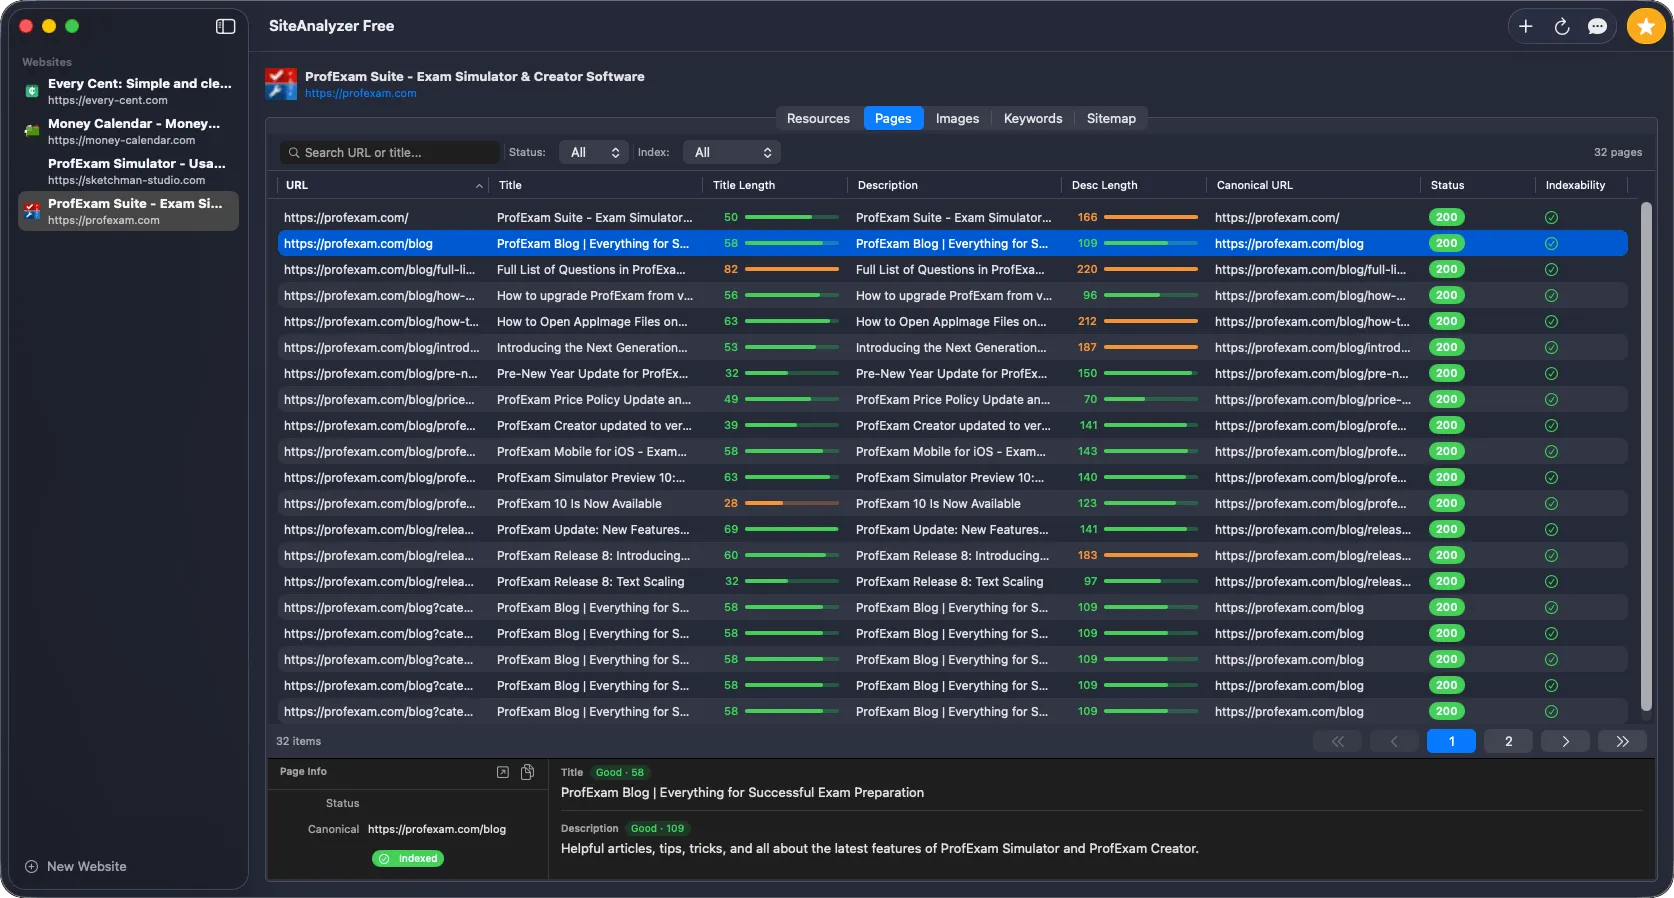Image resolution: width=1674 pixels, height=898 pixels.
Task: Open https://profexam.com header link
Action: 361,94
